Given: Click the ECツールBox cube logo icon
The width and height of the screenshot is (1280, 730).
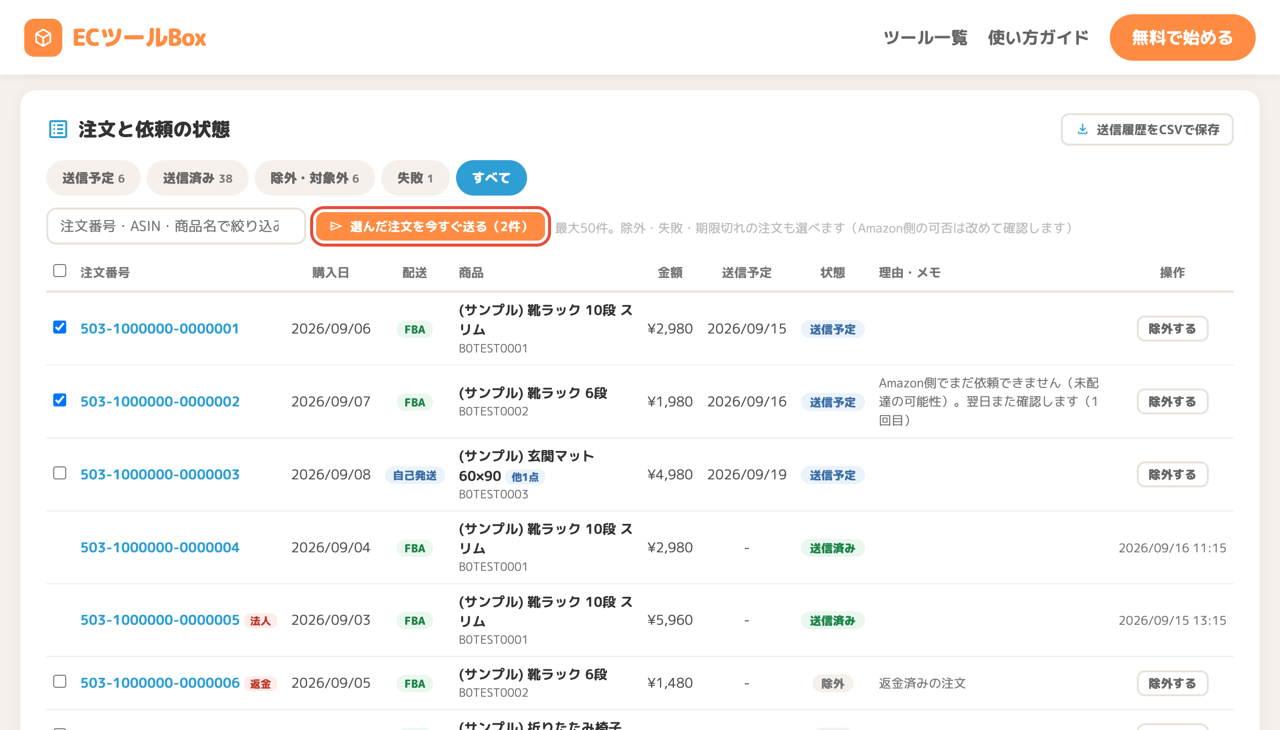Looking at the screenshot, I should (x=43, y=38).
